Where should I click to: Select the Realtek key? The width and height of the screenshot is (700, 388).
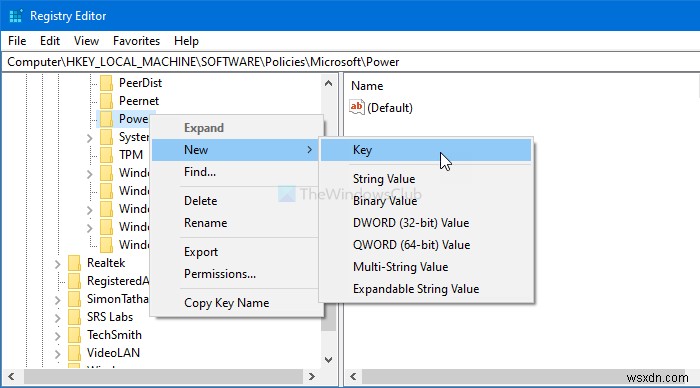tap(106, 263)
